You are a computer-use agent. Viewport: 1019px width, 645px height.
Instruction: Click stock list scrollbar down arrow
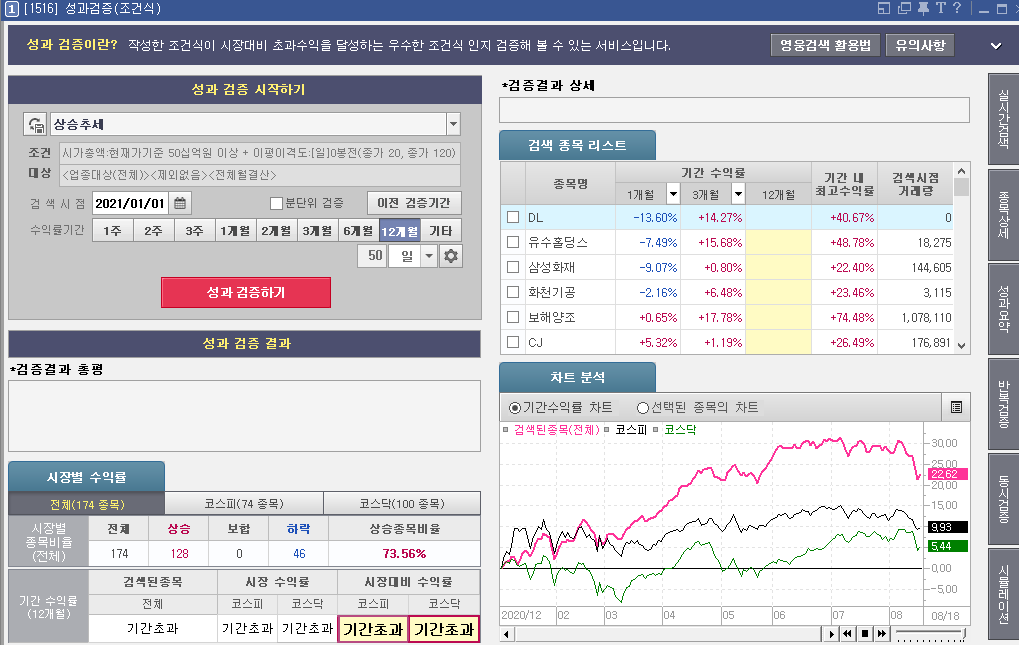click(x=962, y=346)
